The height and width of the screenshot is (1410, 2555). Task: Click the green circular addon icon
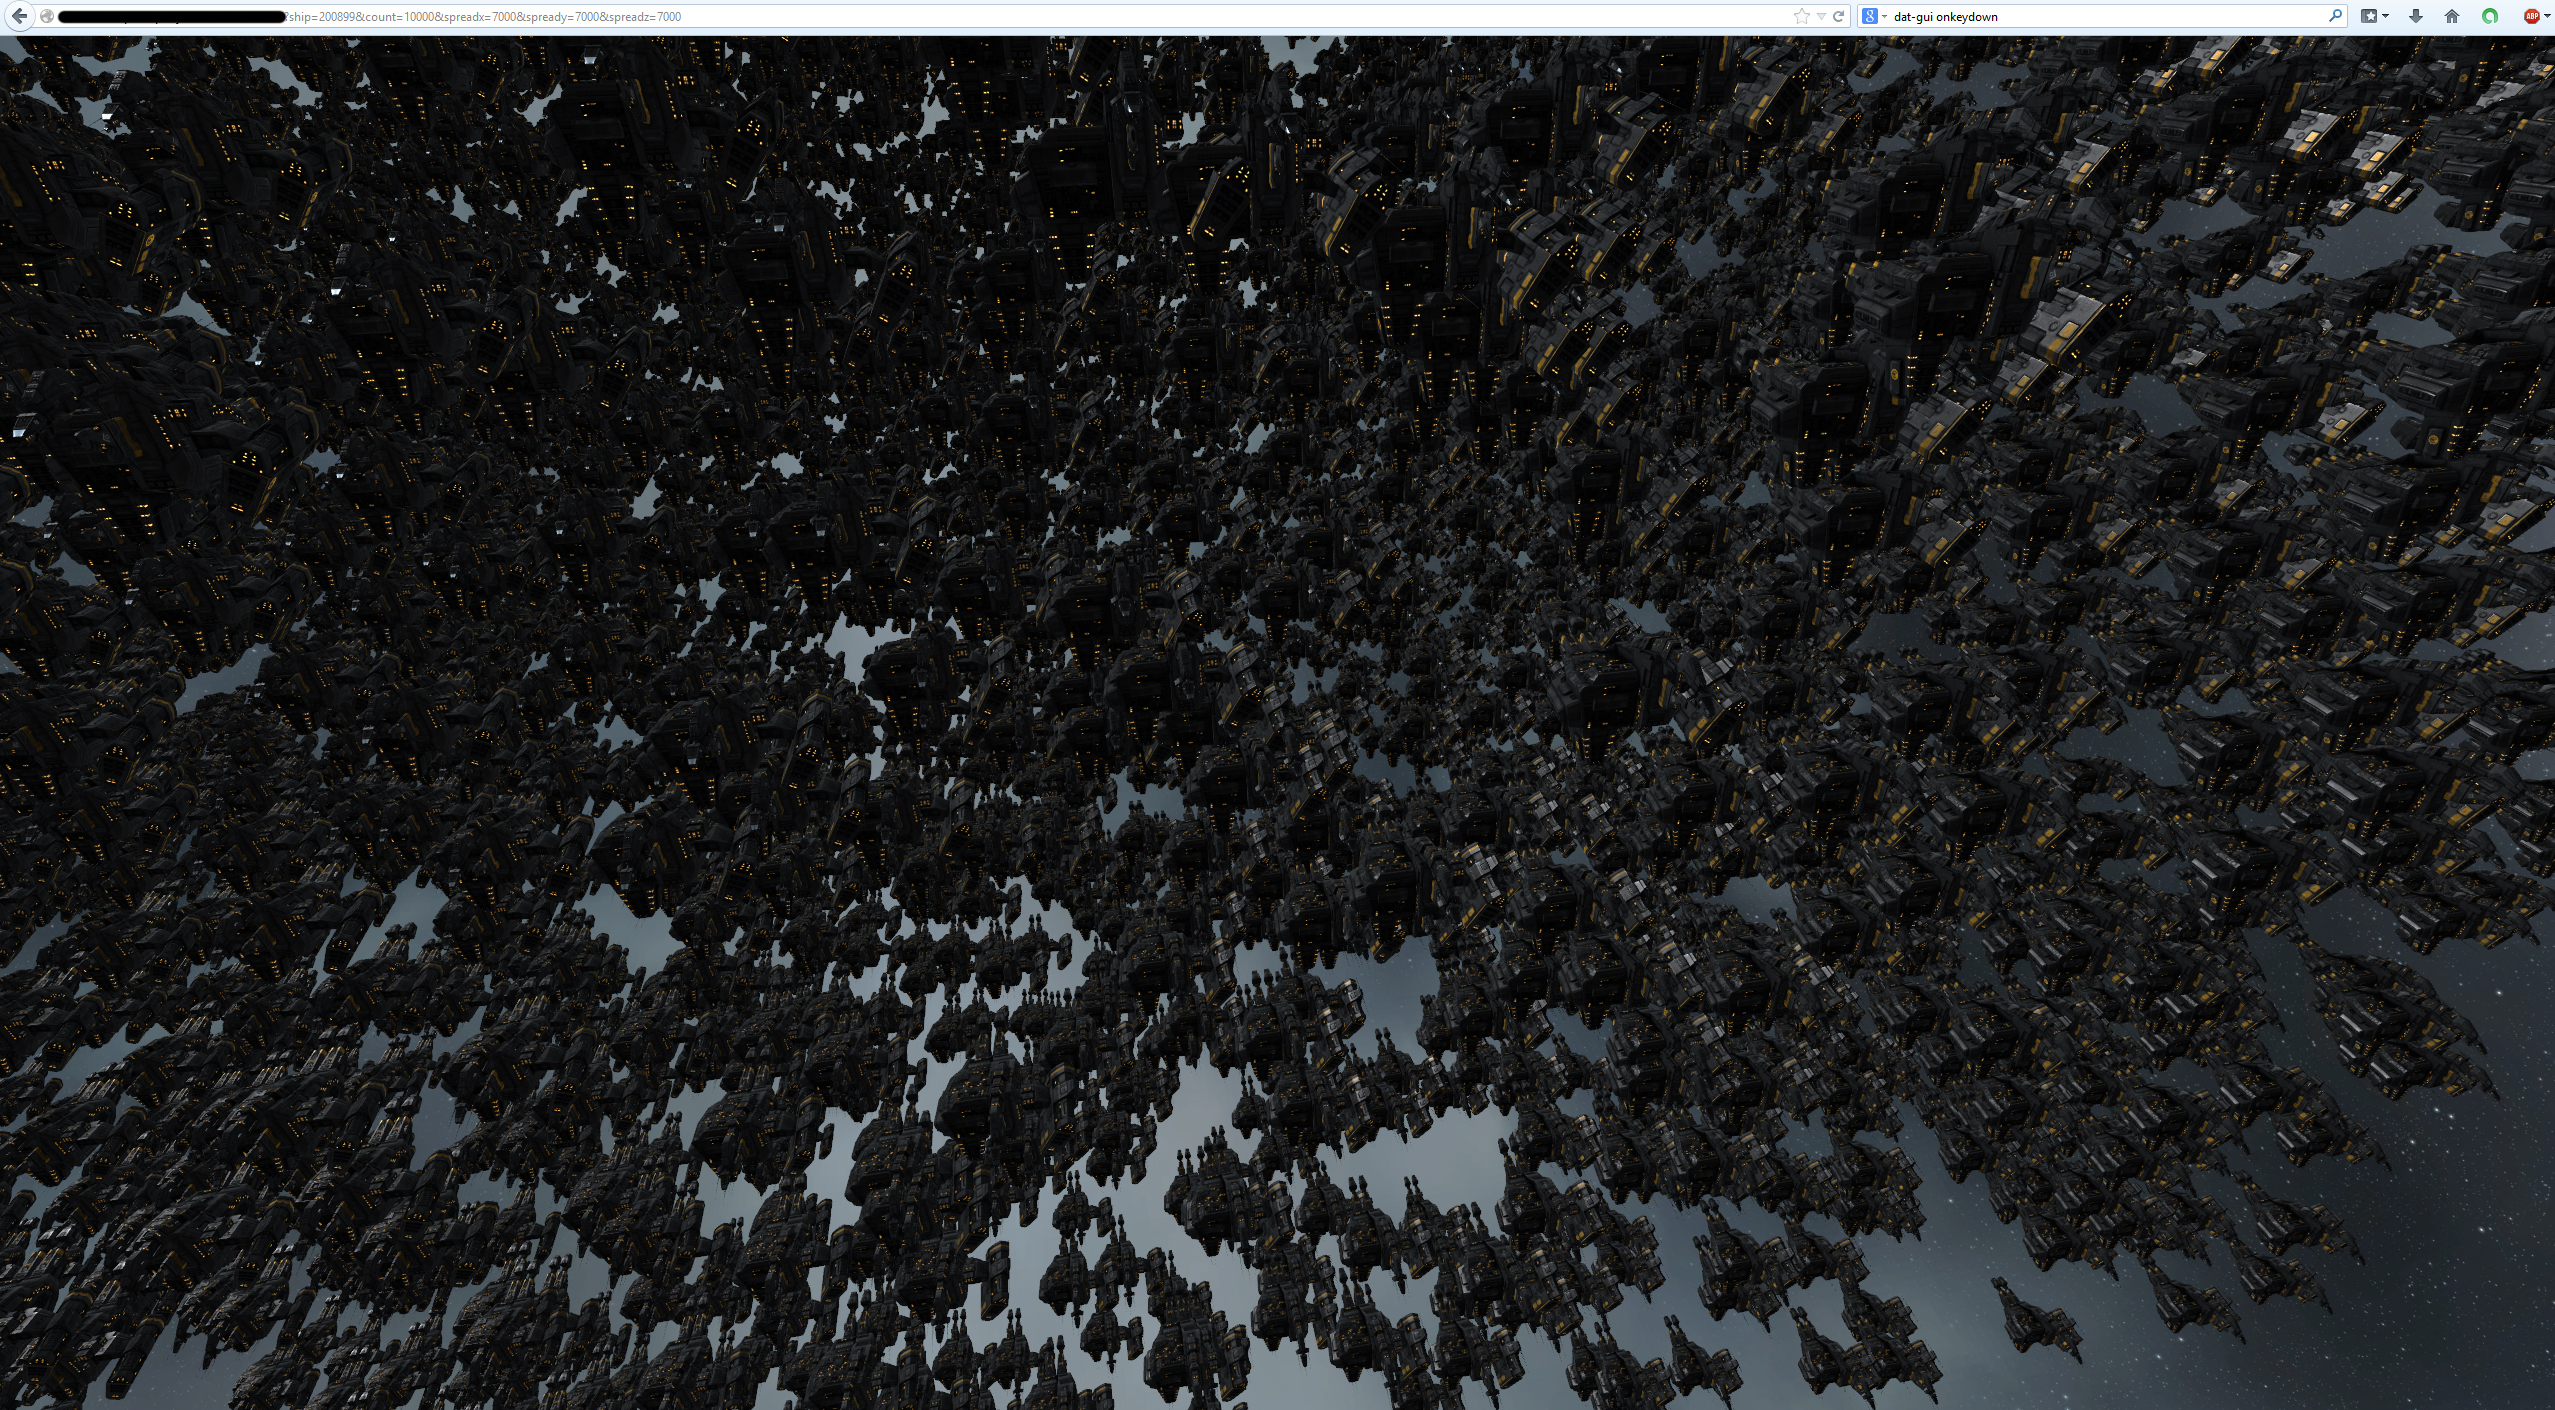tap(2490, 16)
